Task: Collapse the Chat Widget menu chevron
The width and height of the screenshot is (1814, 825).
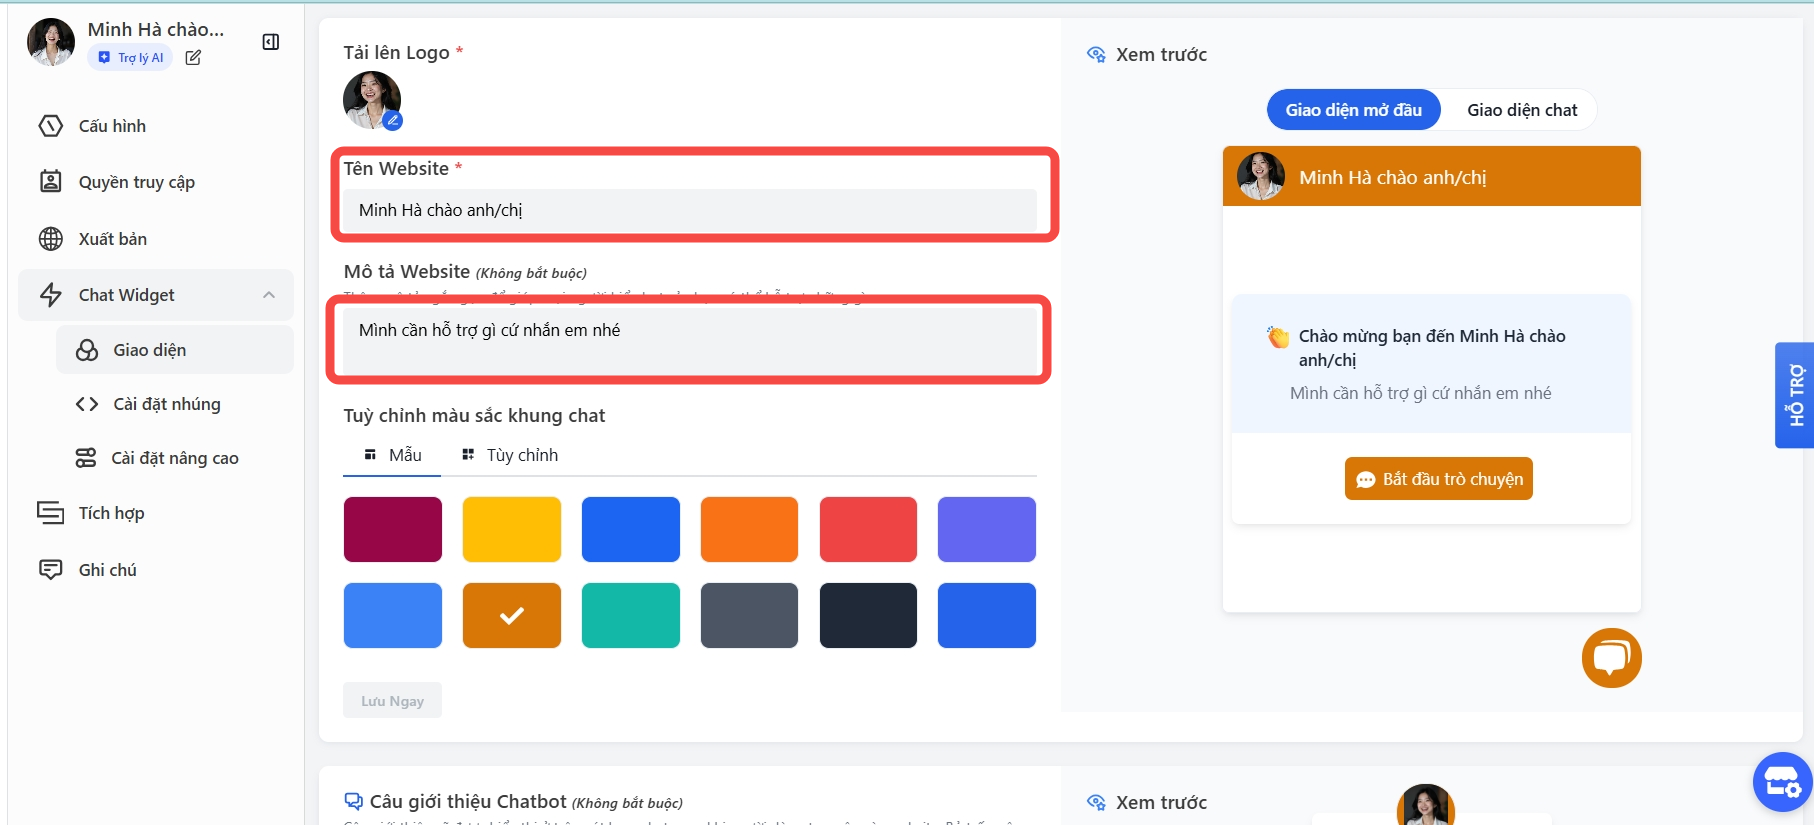Action: [269, 295]
